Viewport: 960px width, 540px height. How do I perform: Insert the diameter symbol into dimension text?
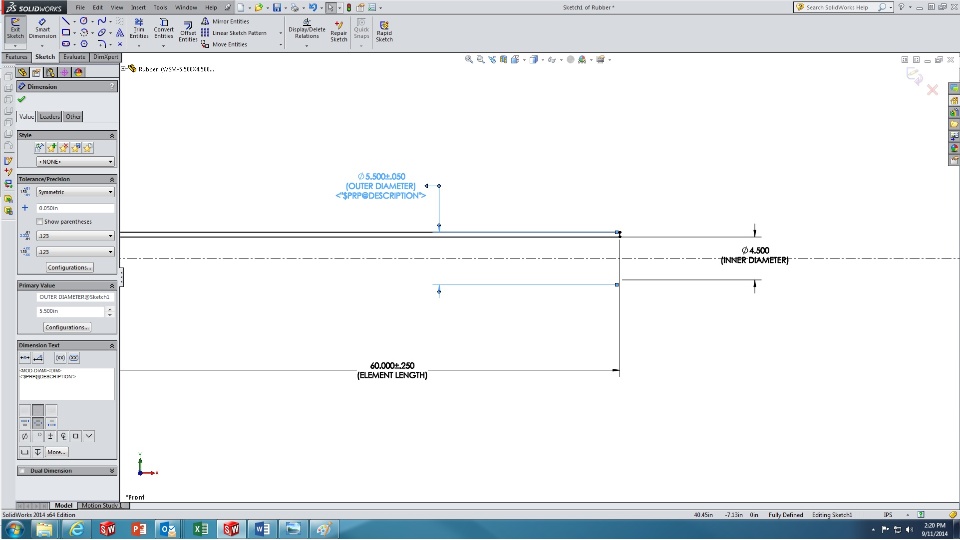click(24, 436)
